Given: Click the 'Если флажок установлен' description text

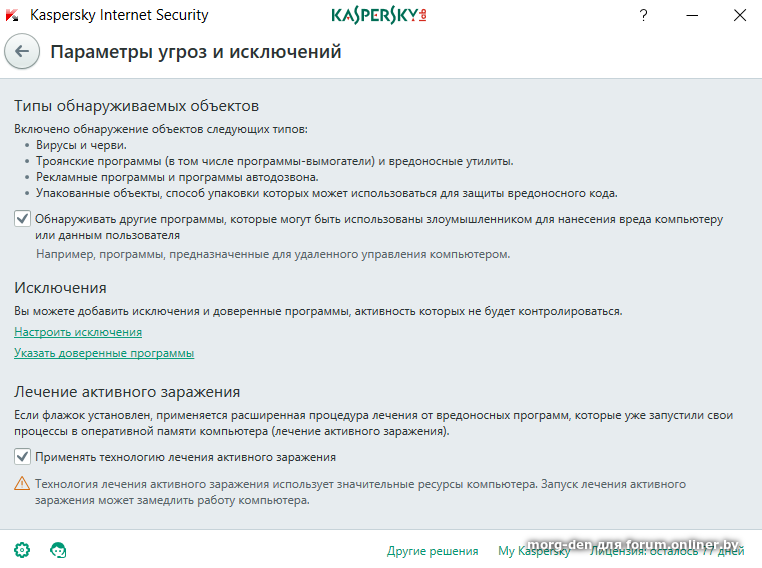Looking at the screenshot, I should 373,423.
